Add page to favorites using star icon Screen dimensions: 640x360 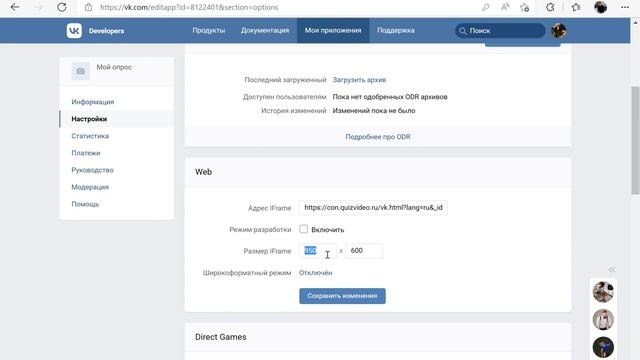(524, 7)
